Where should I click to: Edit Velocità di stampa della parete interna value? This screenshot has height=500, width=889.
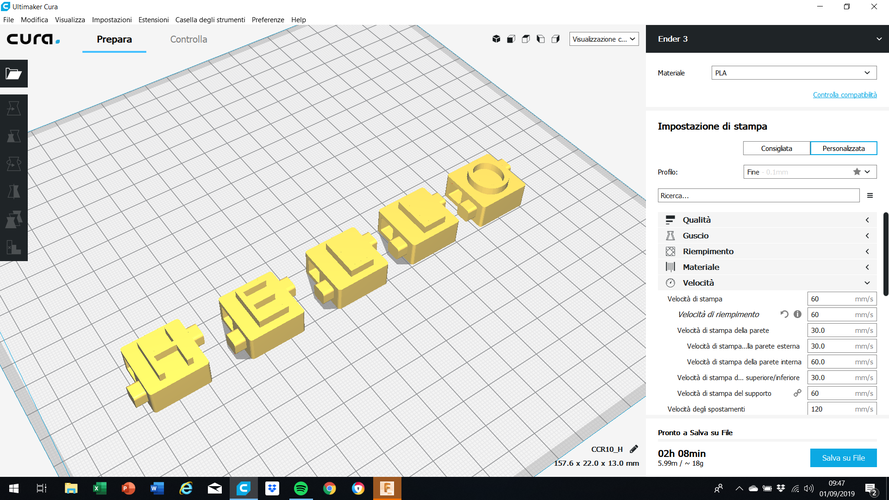[x=841, y=362]
